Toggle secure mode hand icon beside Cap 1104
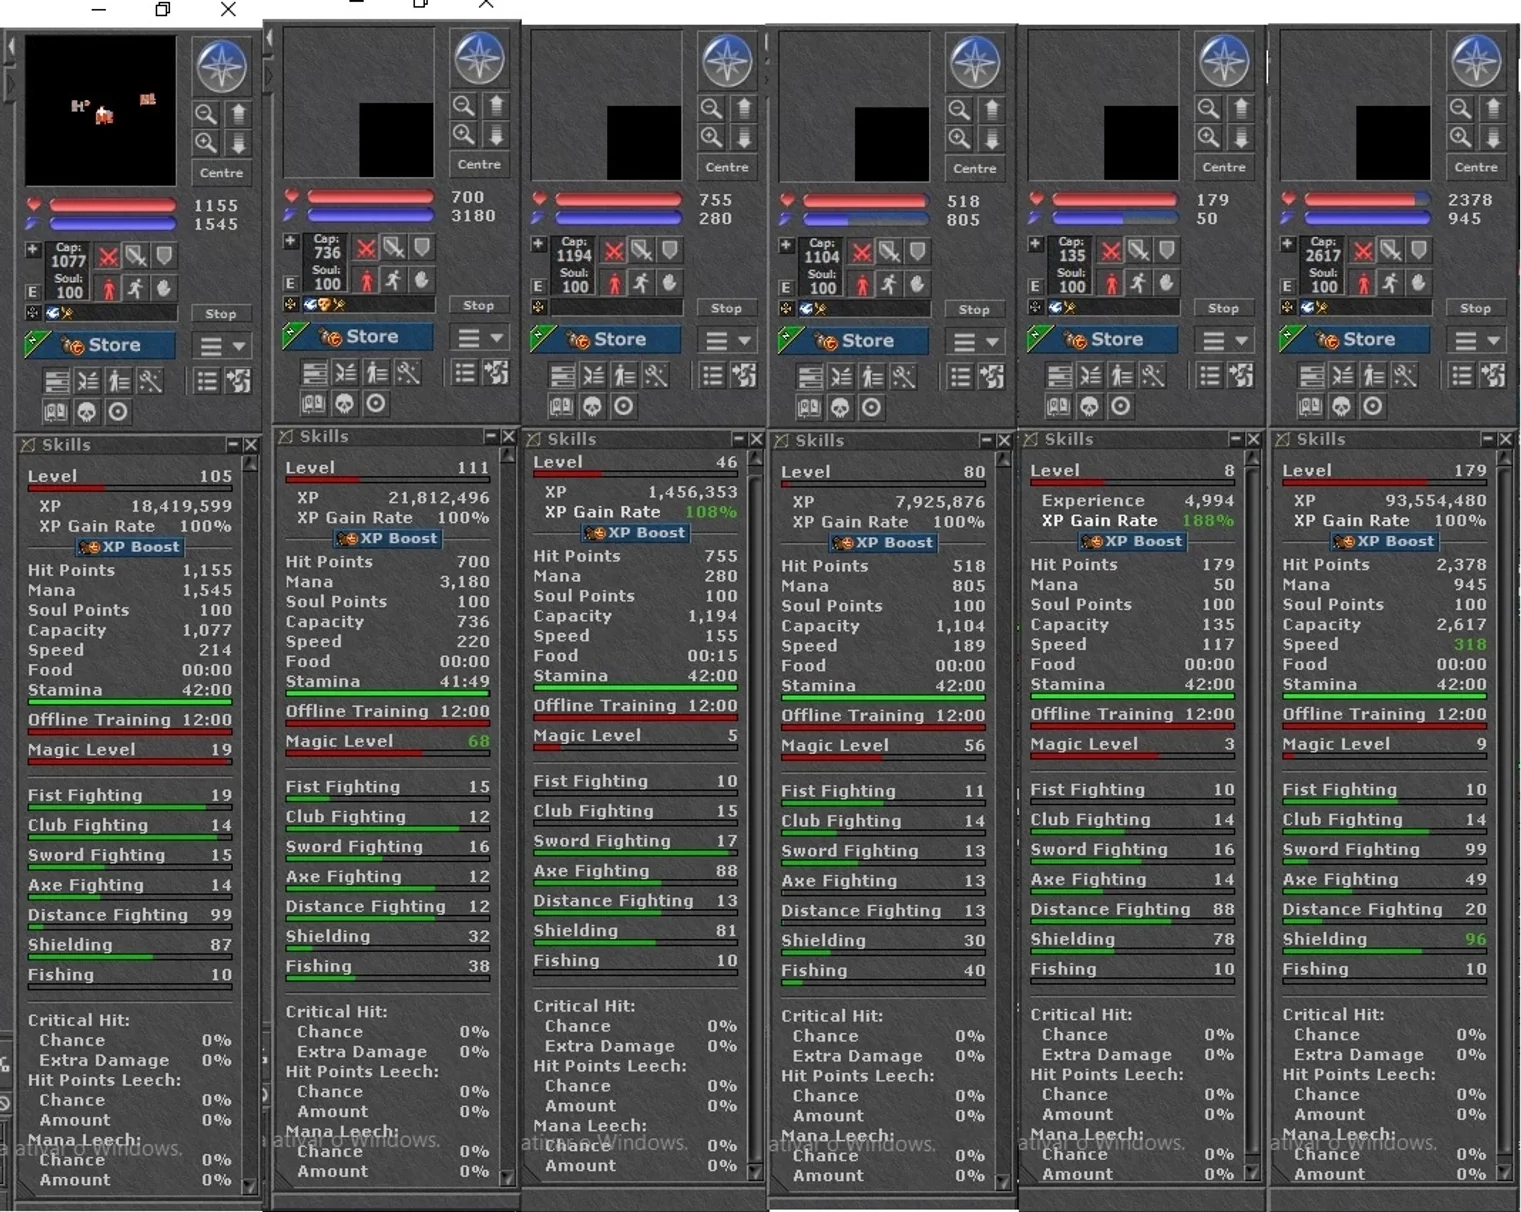1521x1212 pixels. pyautogui.click(x=918, y=285)
